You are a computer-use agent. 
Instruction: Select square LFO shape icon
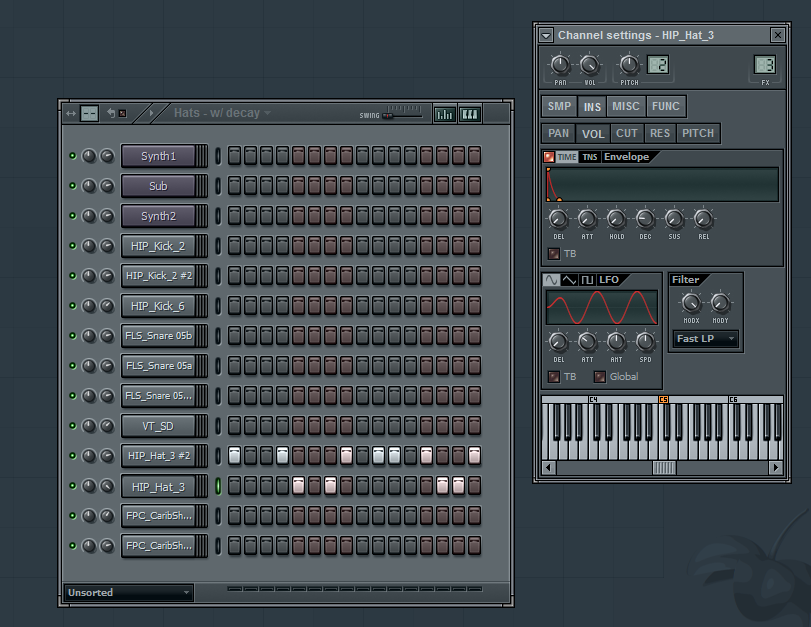(x=587, y=280)
